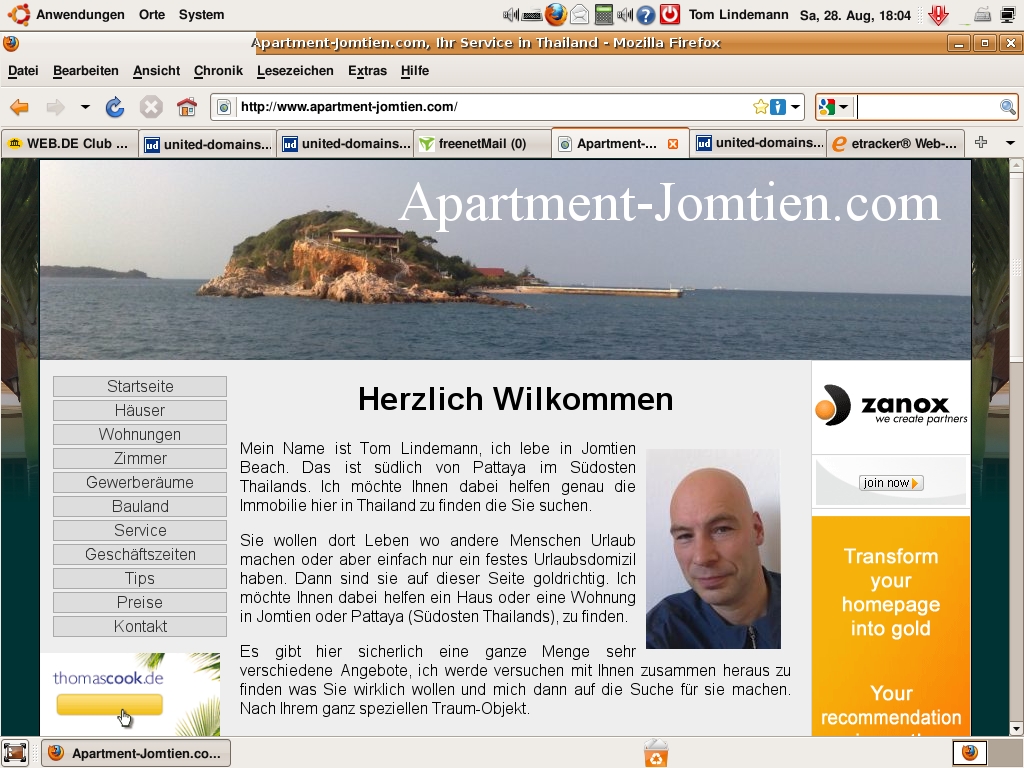Click the show desktop icon in the bottom panel
The width and height of the screenshot is (1024, 768).
pos(14,752)
